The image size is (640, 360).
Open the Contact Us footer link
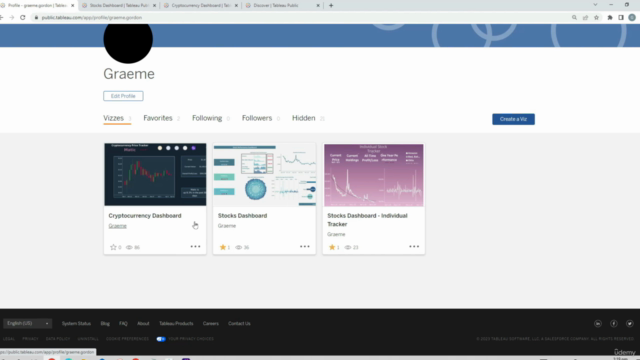point(239,323)
